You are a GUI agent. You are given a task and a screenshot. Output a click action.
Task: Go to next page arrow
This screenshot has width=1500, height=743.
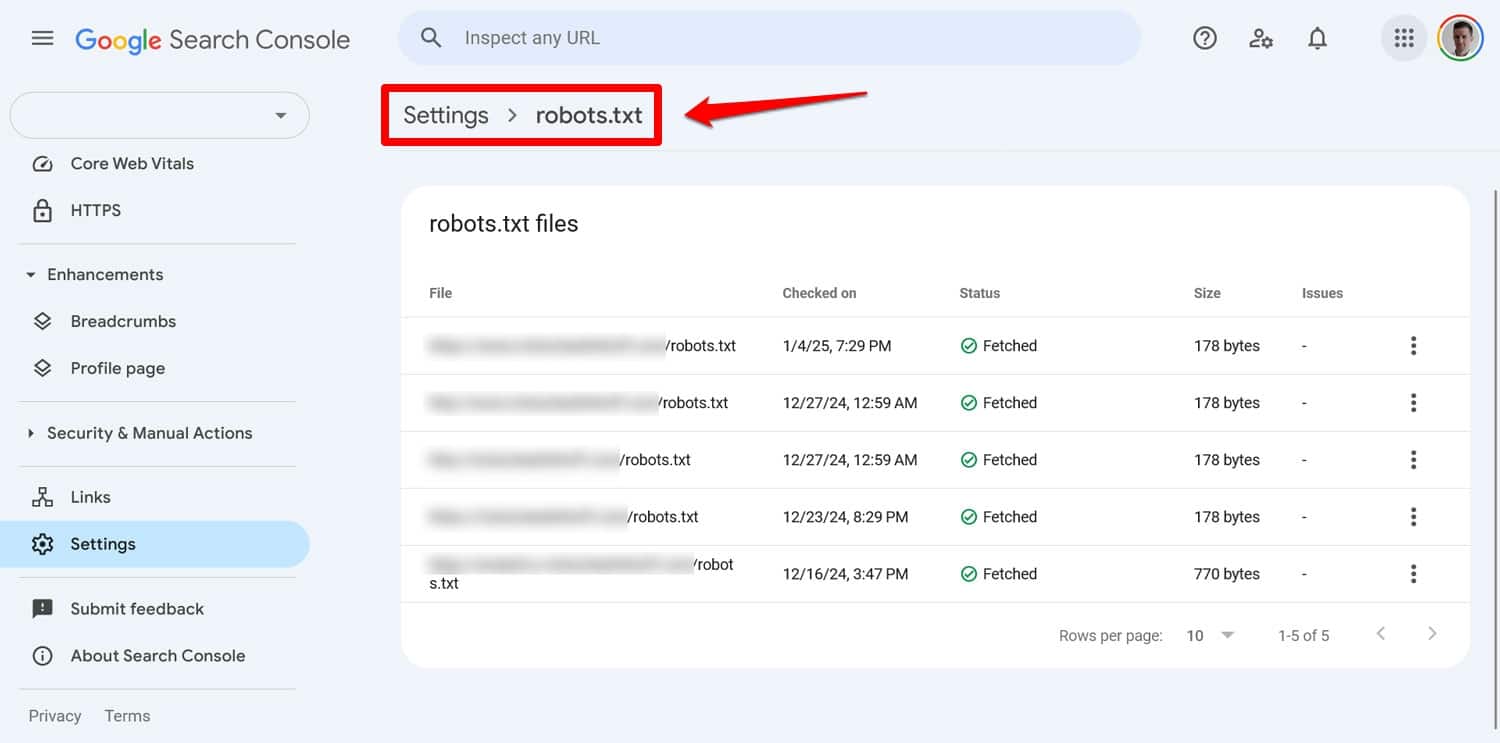point(1432,634)
